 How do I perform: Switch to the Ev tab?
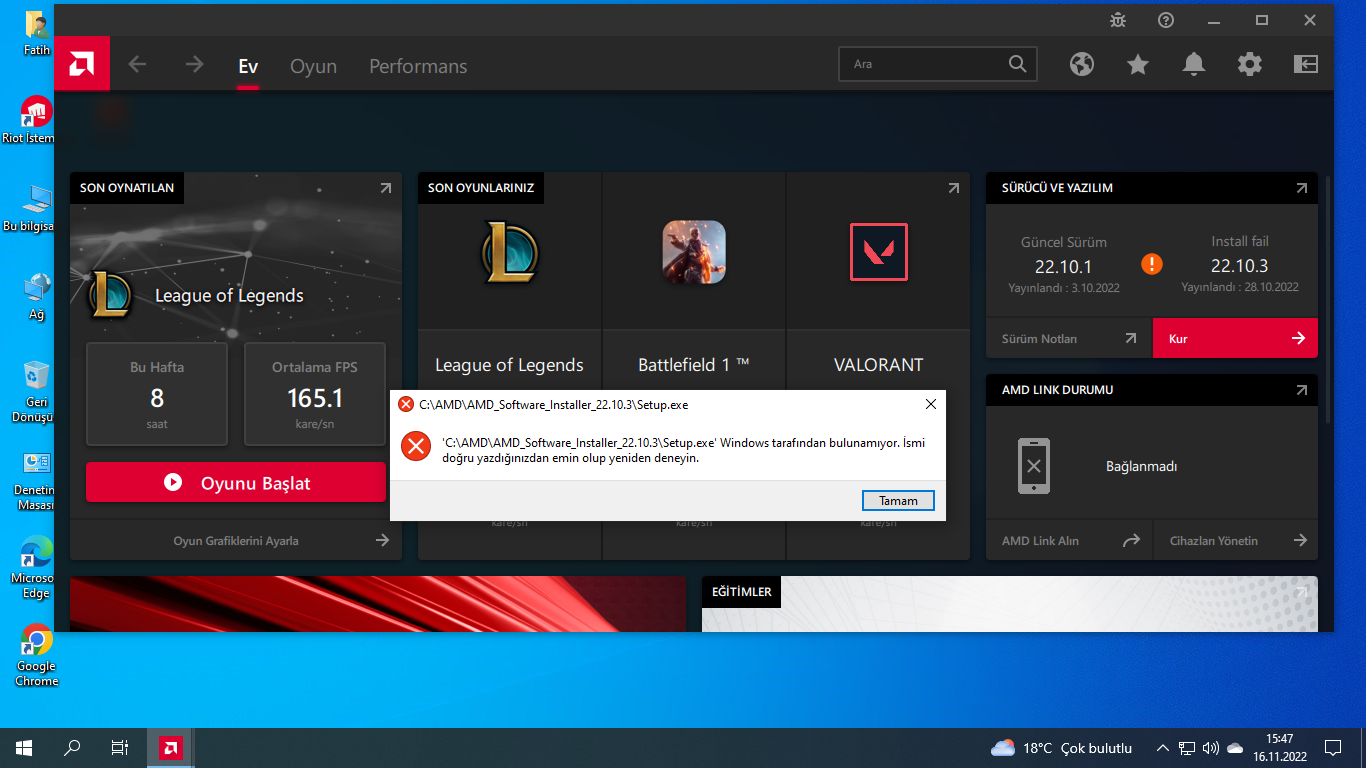[248, 66]
